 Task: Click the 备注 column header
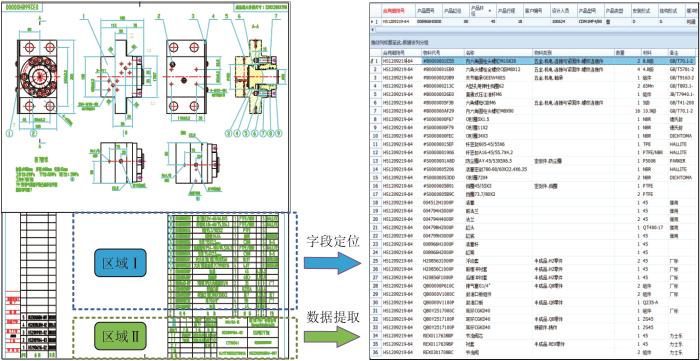pos(683,52)
